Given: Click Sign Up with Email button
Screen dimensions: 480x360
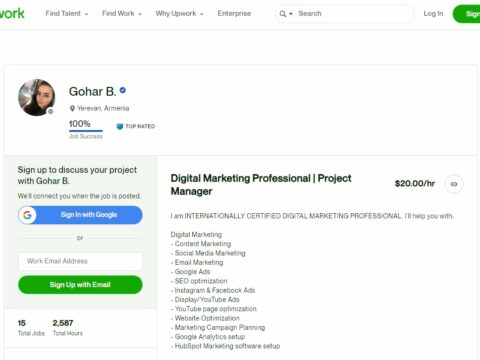Looking at the screenshot, I should pos(80,285).
